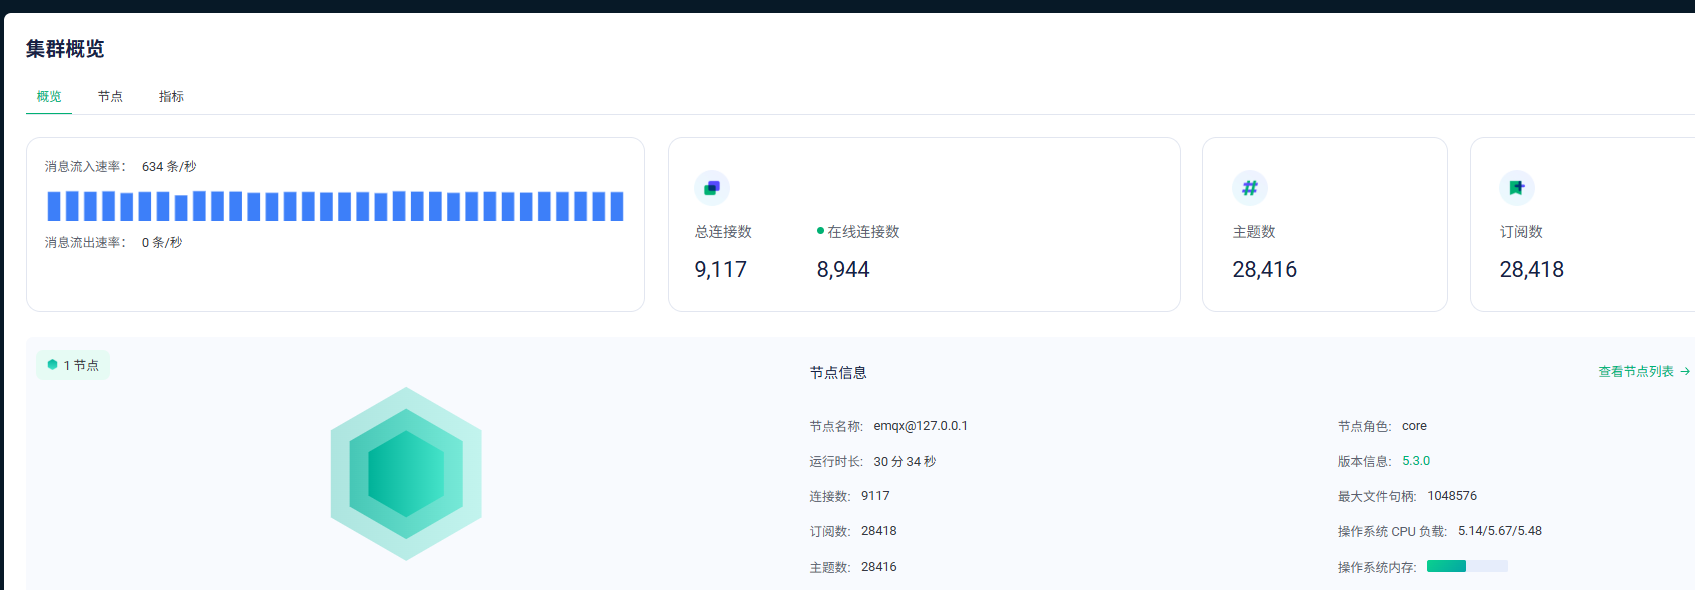Open the 节点 tab
The width and height of the screenshot is (1695, 590).
[110, 97]
